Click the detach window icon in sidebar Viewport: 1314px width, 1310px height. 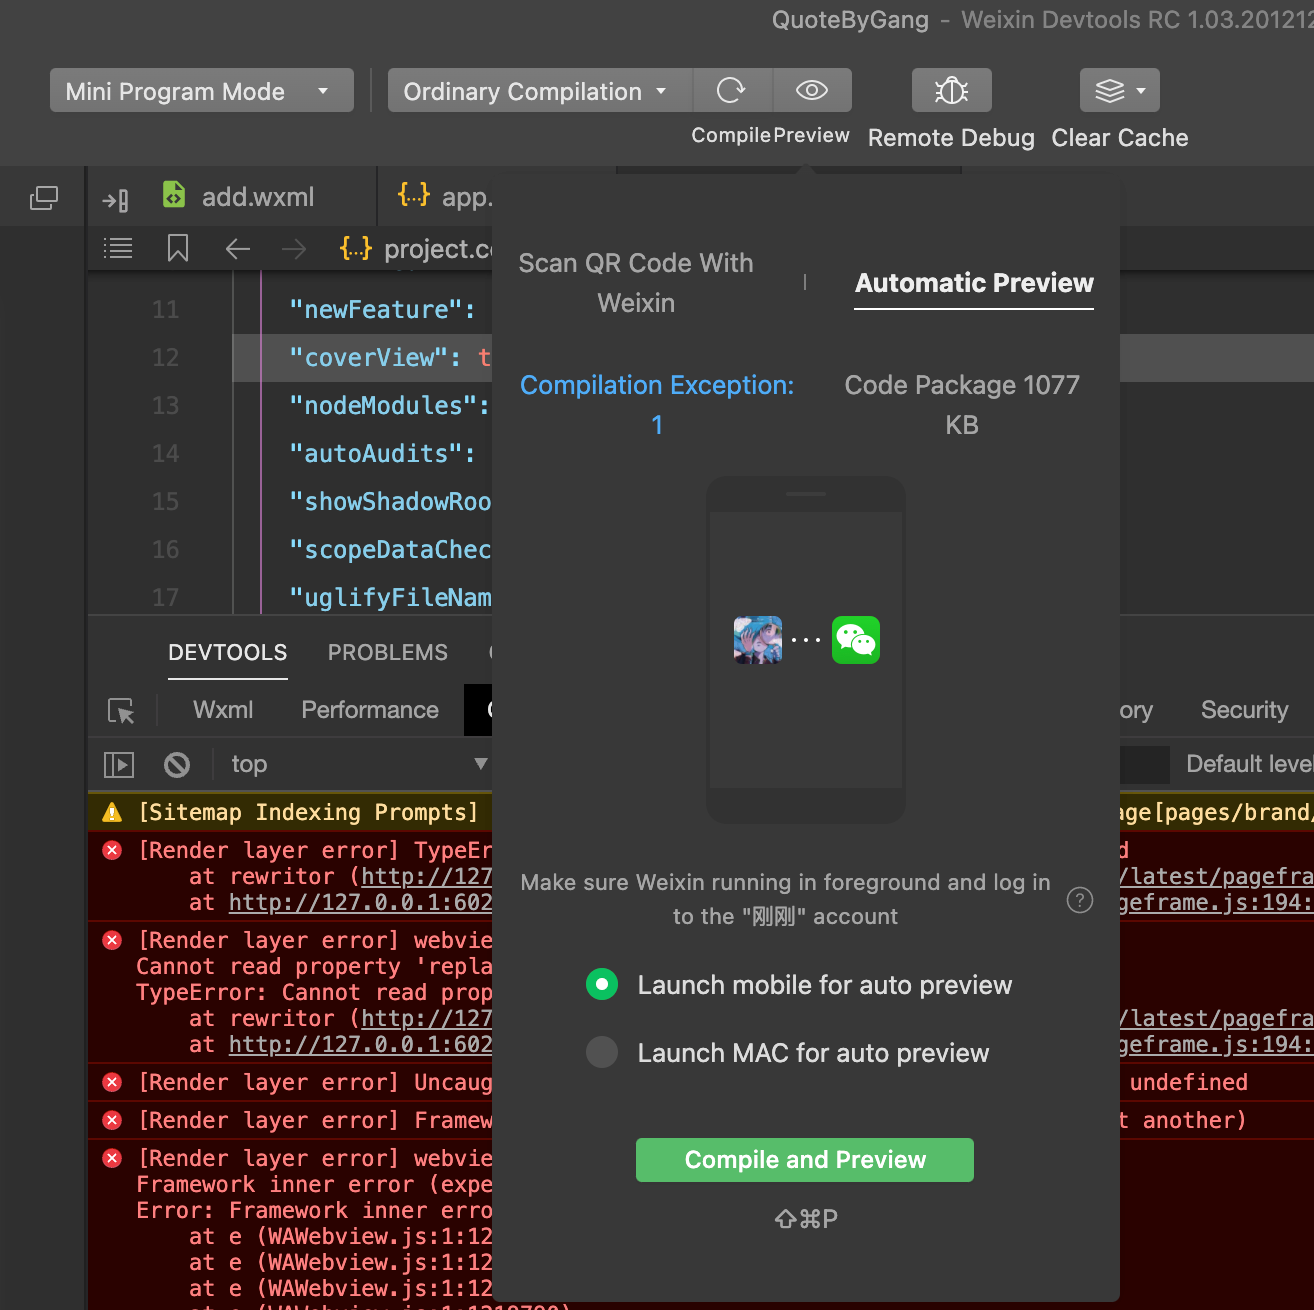point(44,198)
